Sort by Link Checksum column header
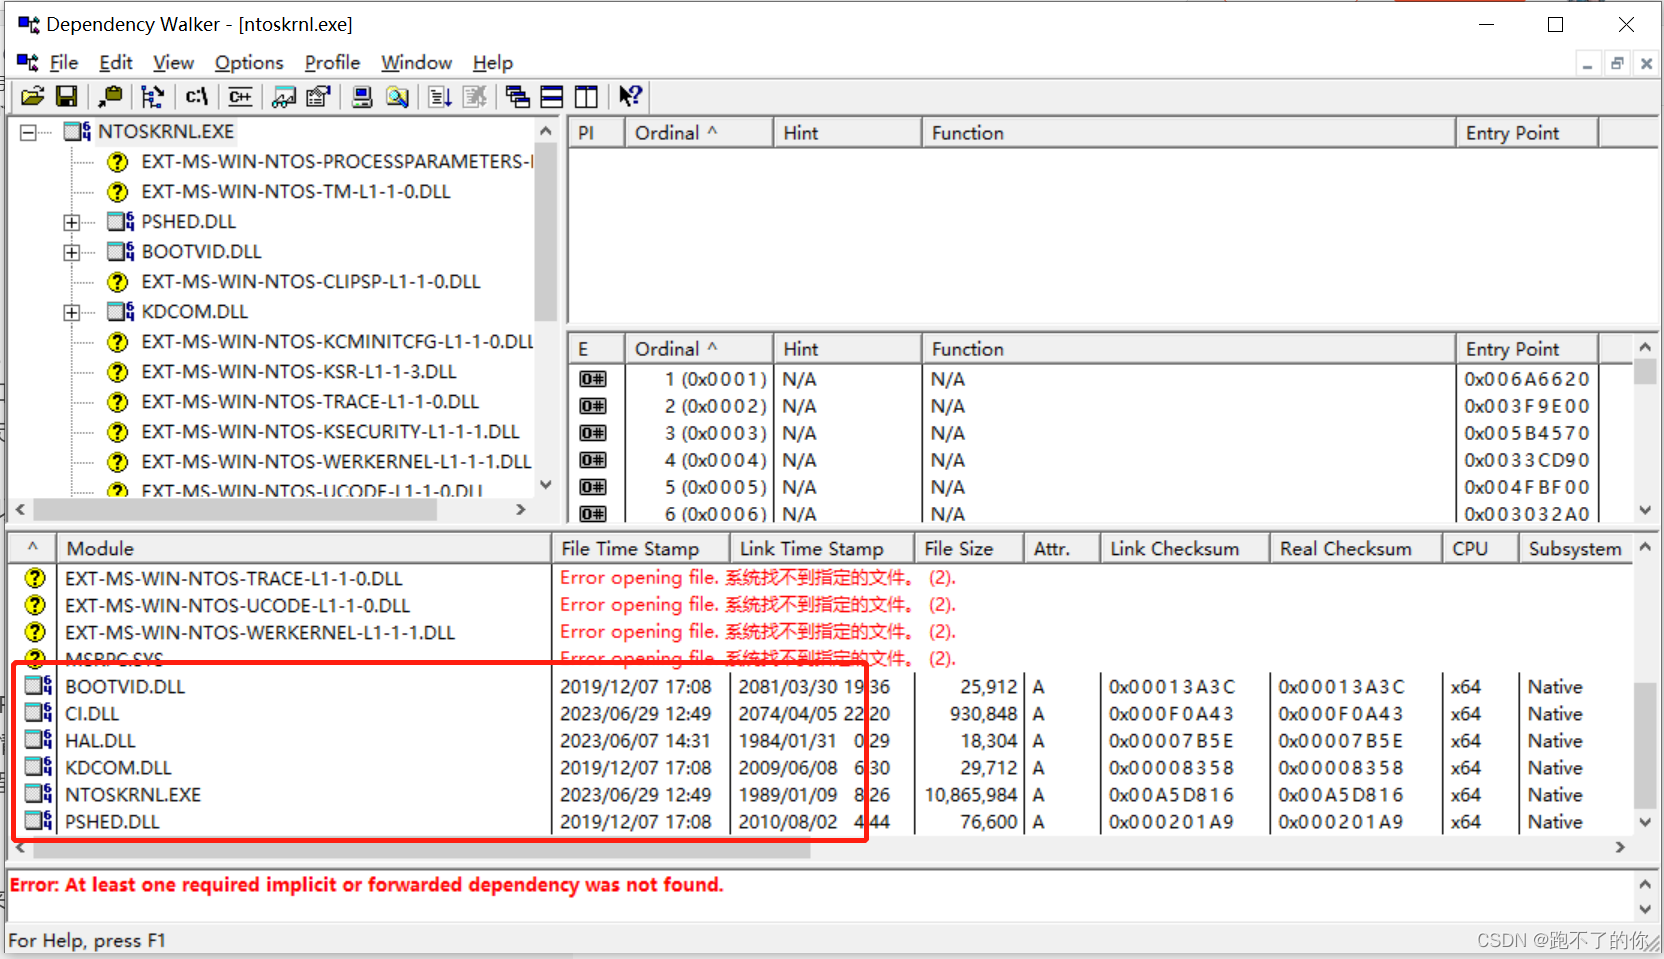The height and width of the screenshot is (959, 1664). 1184,548
